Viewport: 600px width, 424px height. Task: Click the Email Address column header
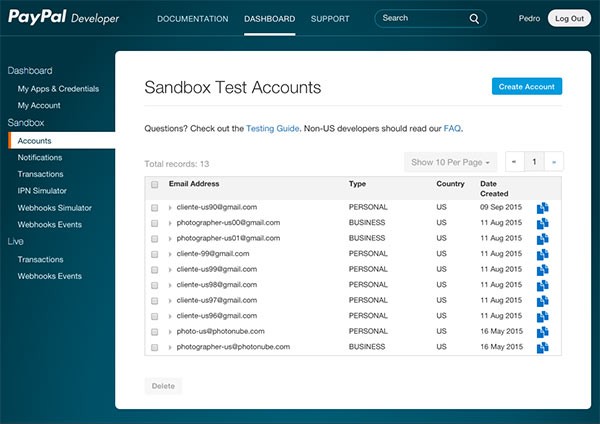(x=194, y=184)
